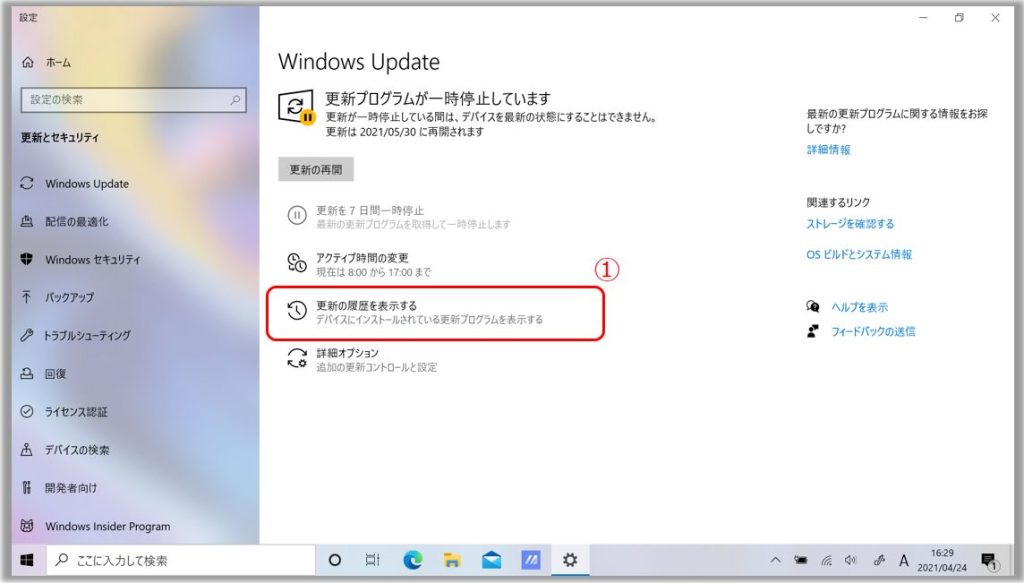Open ストレージを確認する link
This screenshot has width=1024, height=583.
click(850, 224)
